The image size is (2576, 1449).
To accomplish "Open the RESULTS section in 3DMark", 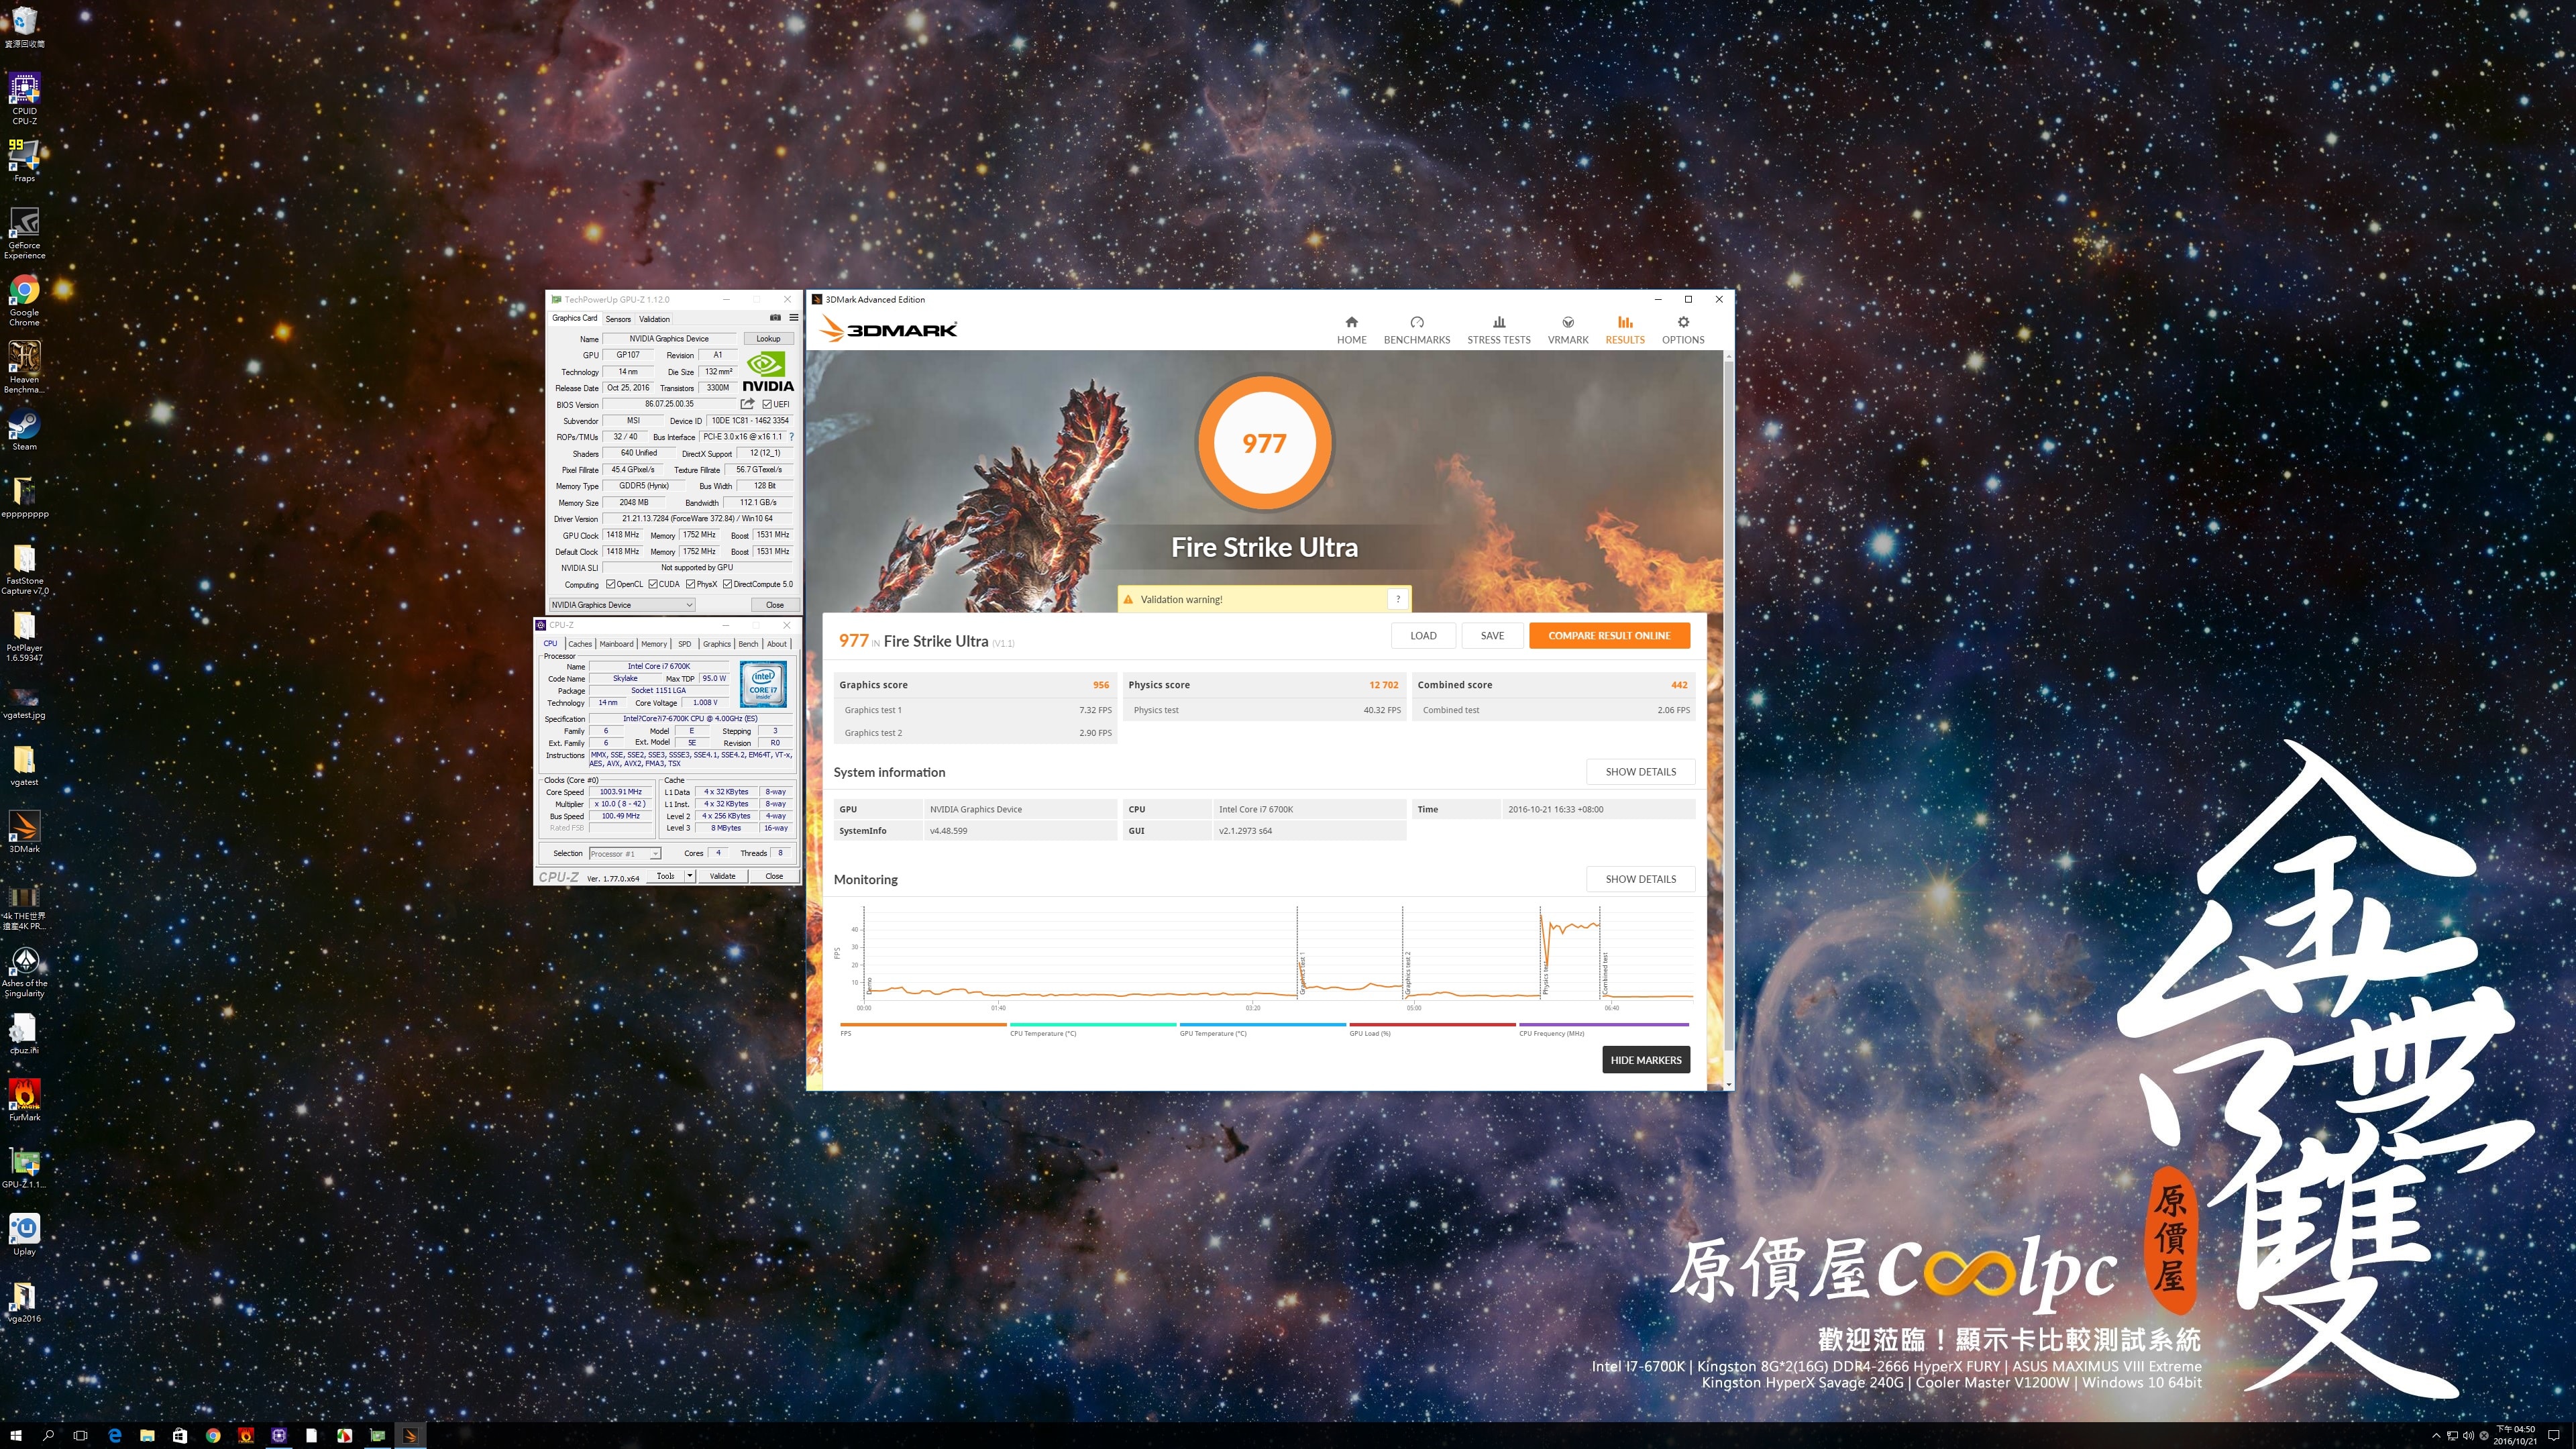I will point(1624,330).
